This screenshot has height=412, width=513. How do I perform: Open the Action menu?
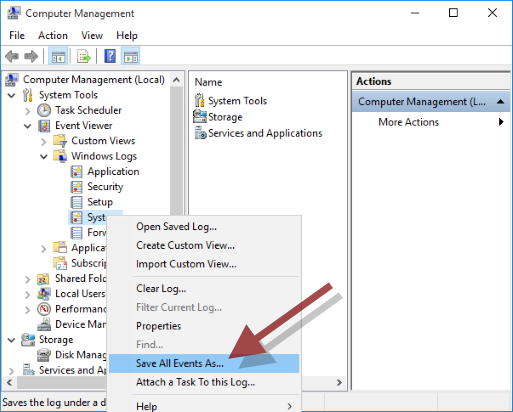pos(53,35)
